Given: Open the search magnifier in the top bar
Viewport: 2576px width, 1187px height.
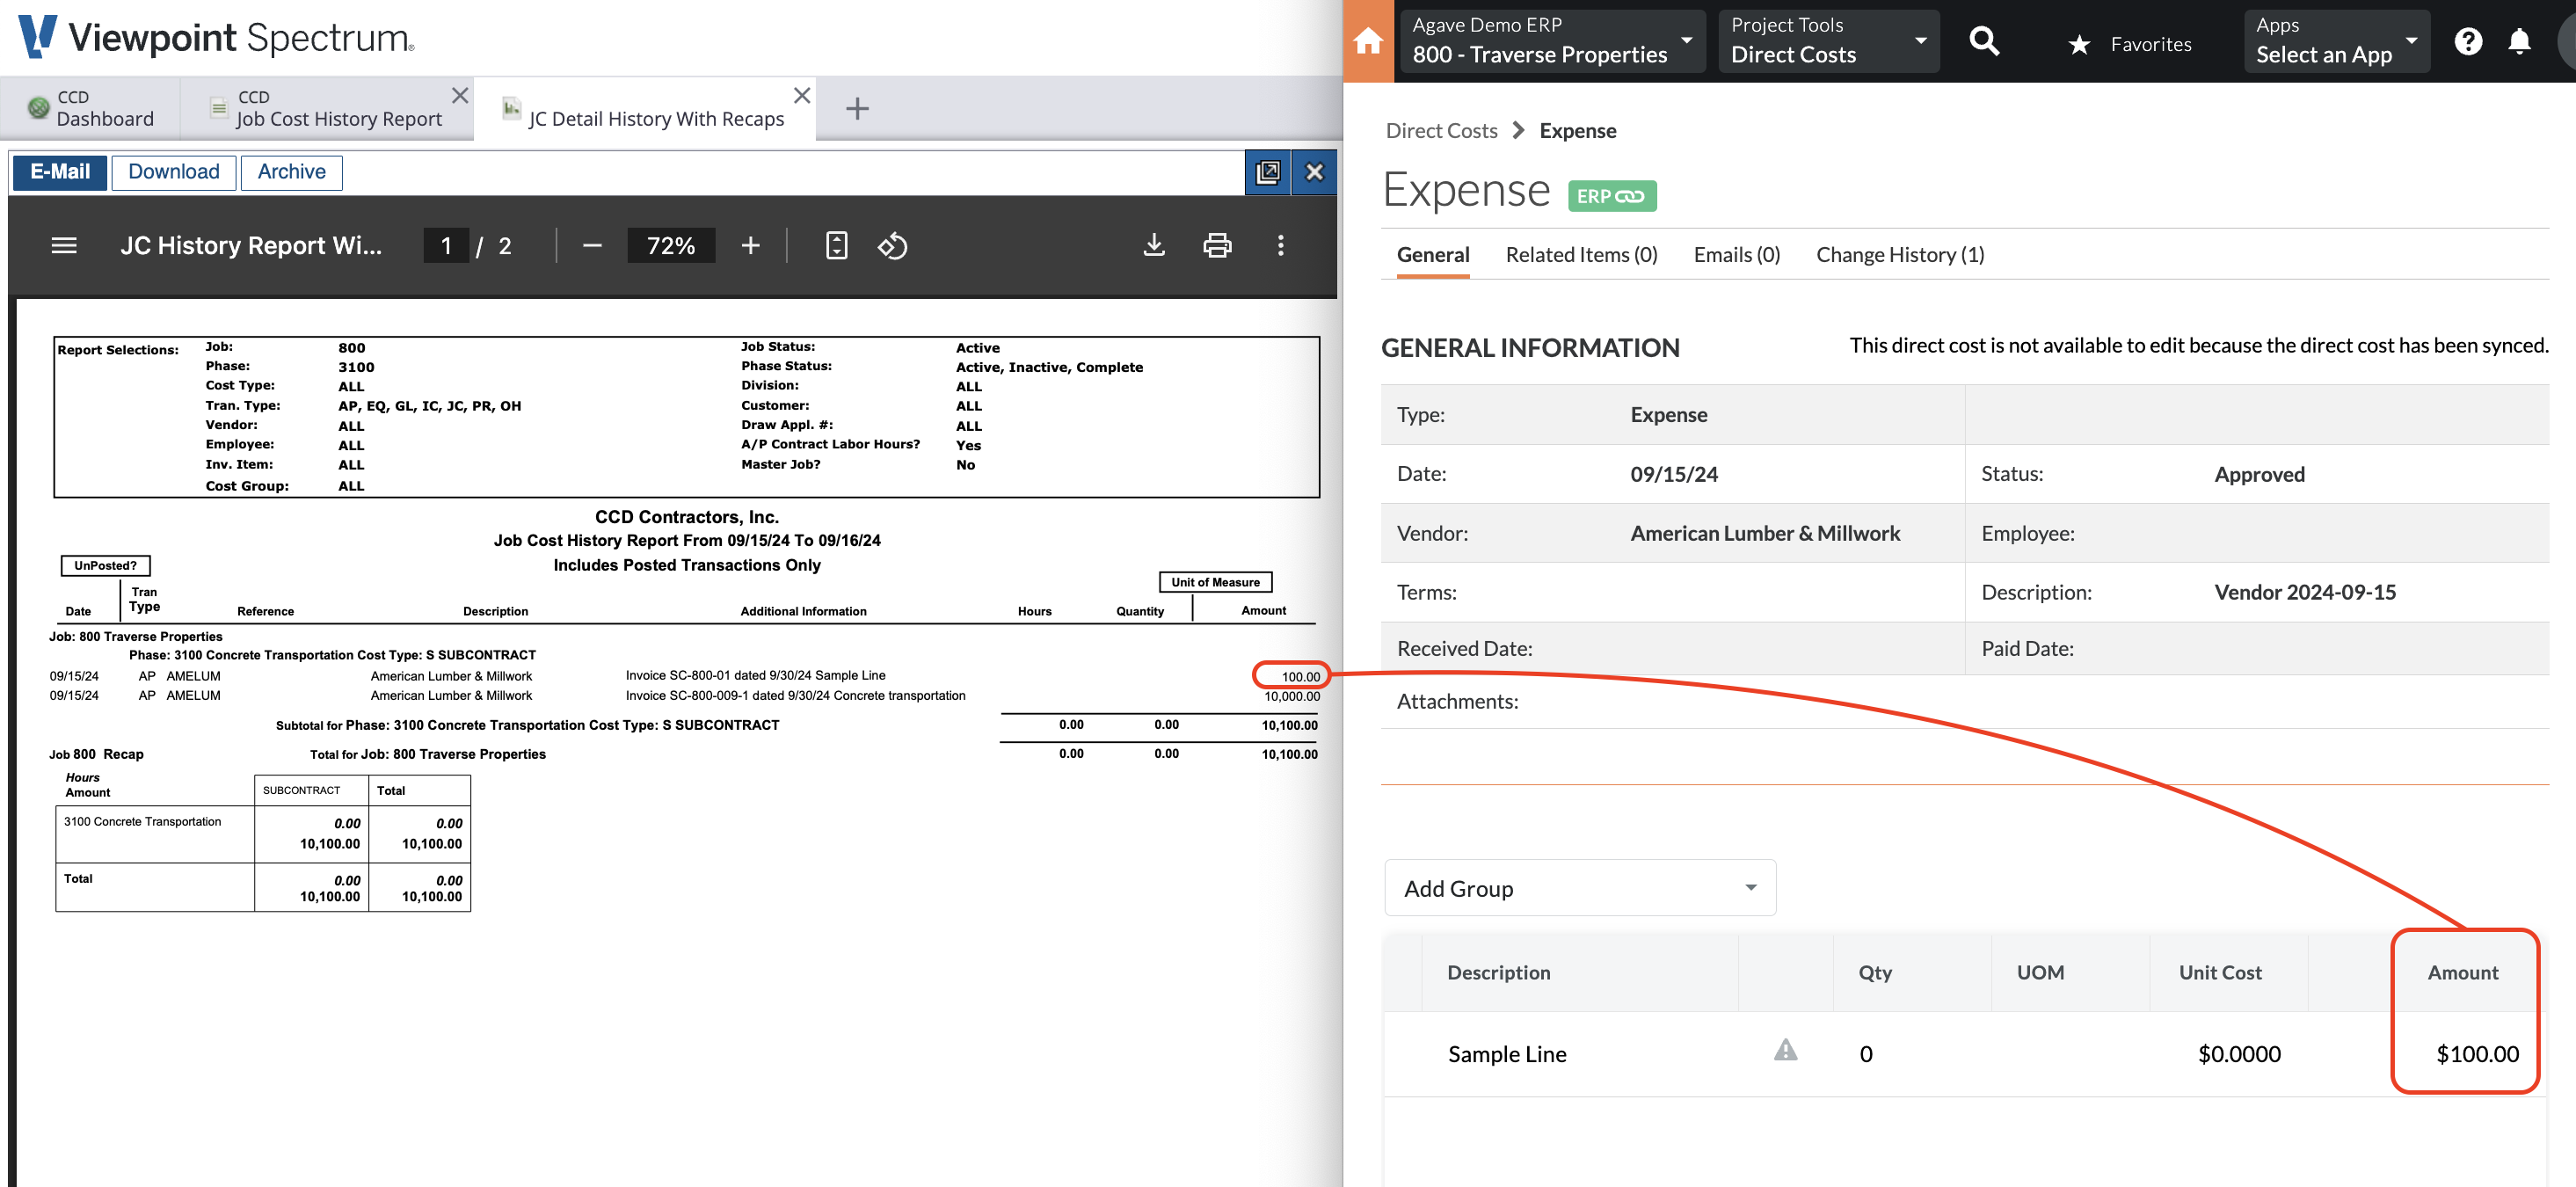Looking at the screenshot, I should (1984, 41).
